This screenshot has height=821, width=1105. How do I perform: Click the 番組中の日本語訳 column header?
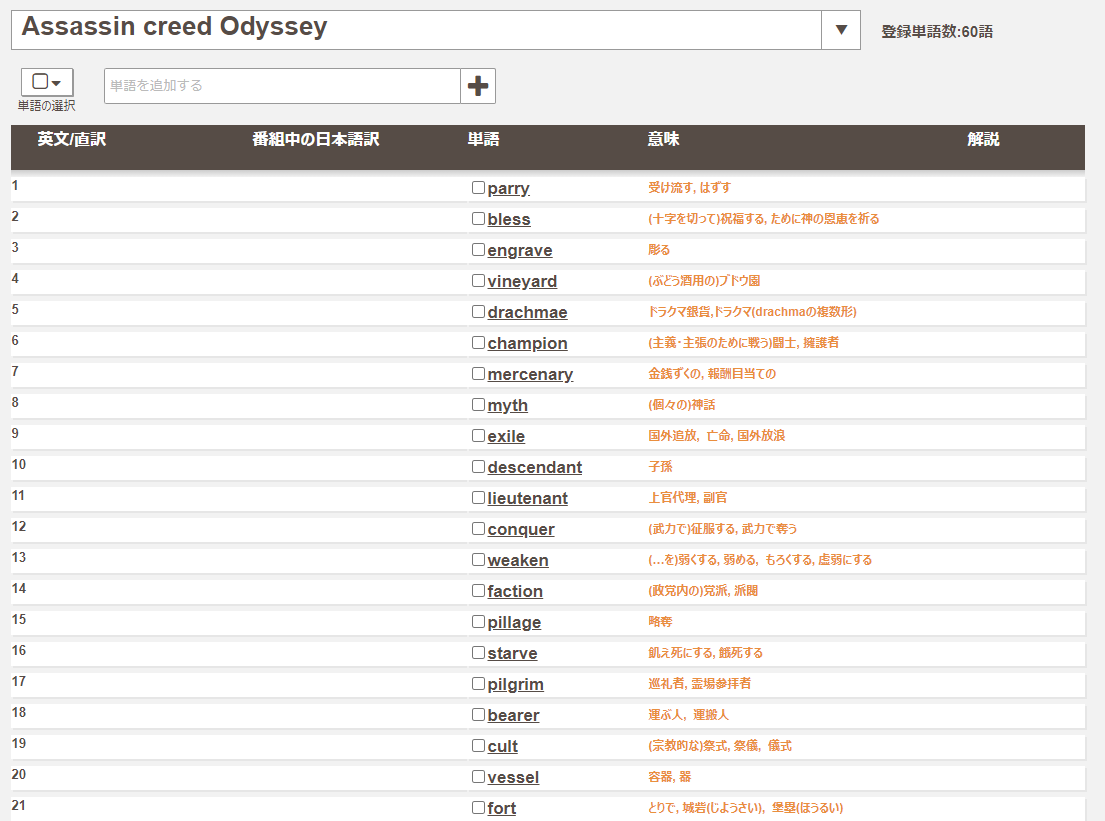pos(316,140)
